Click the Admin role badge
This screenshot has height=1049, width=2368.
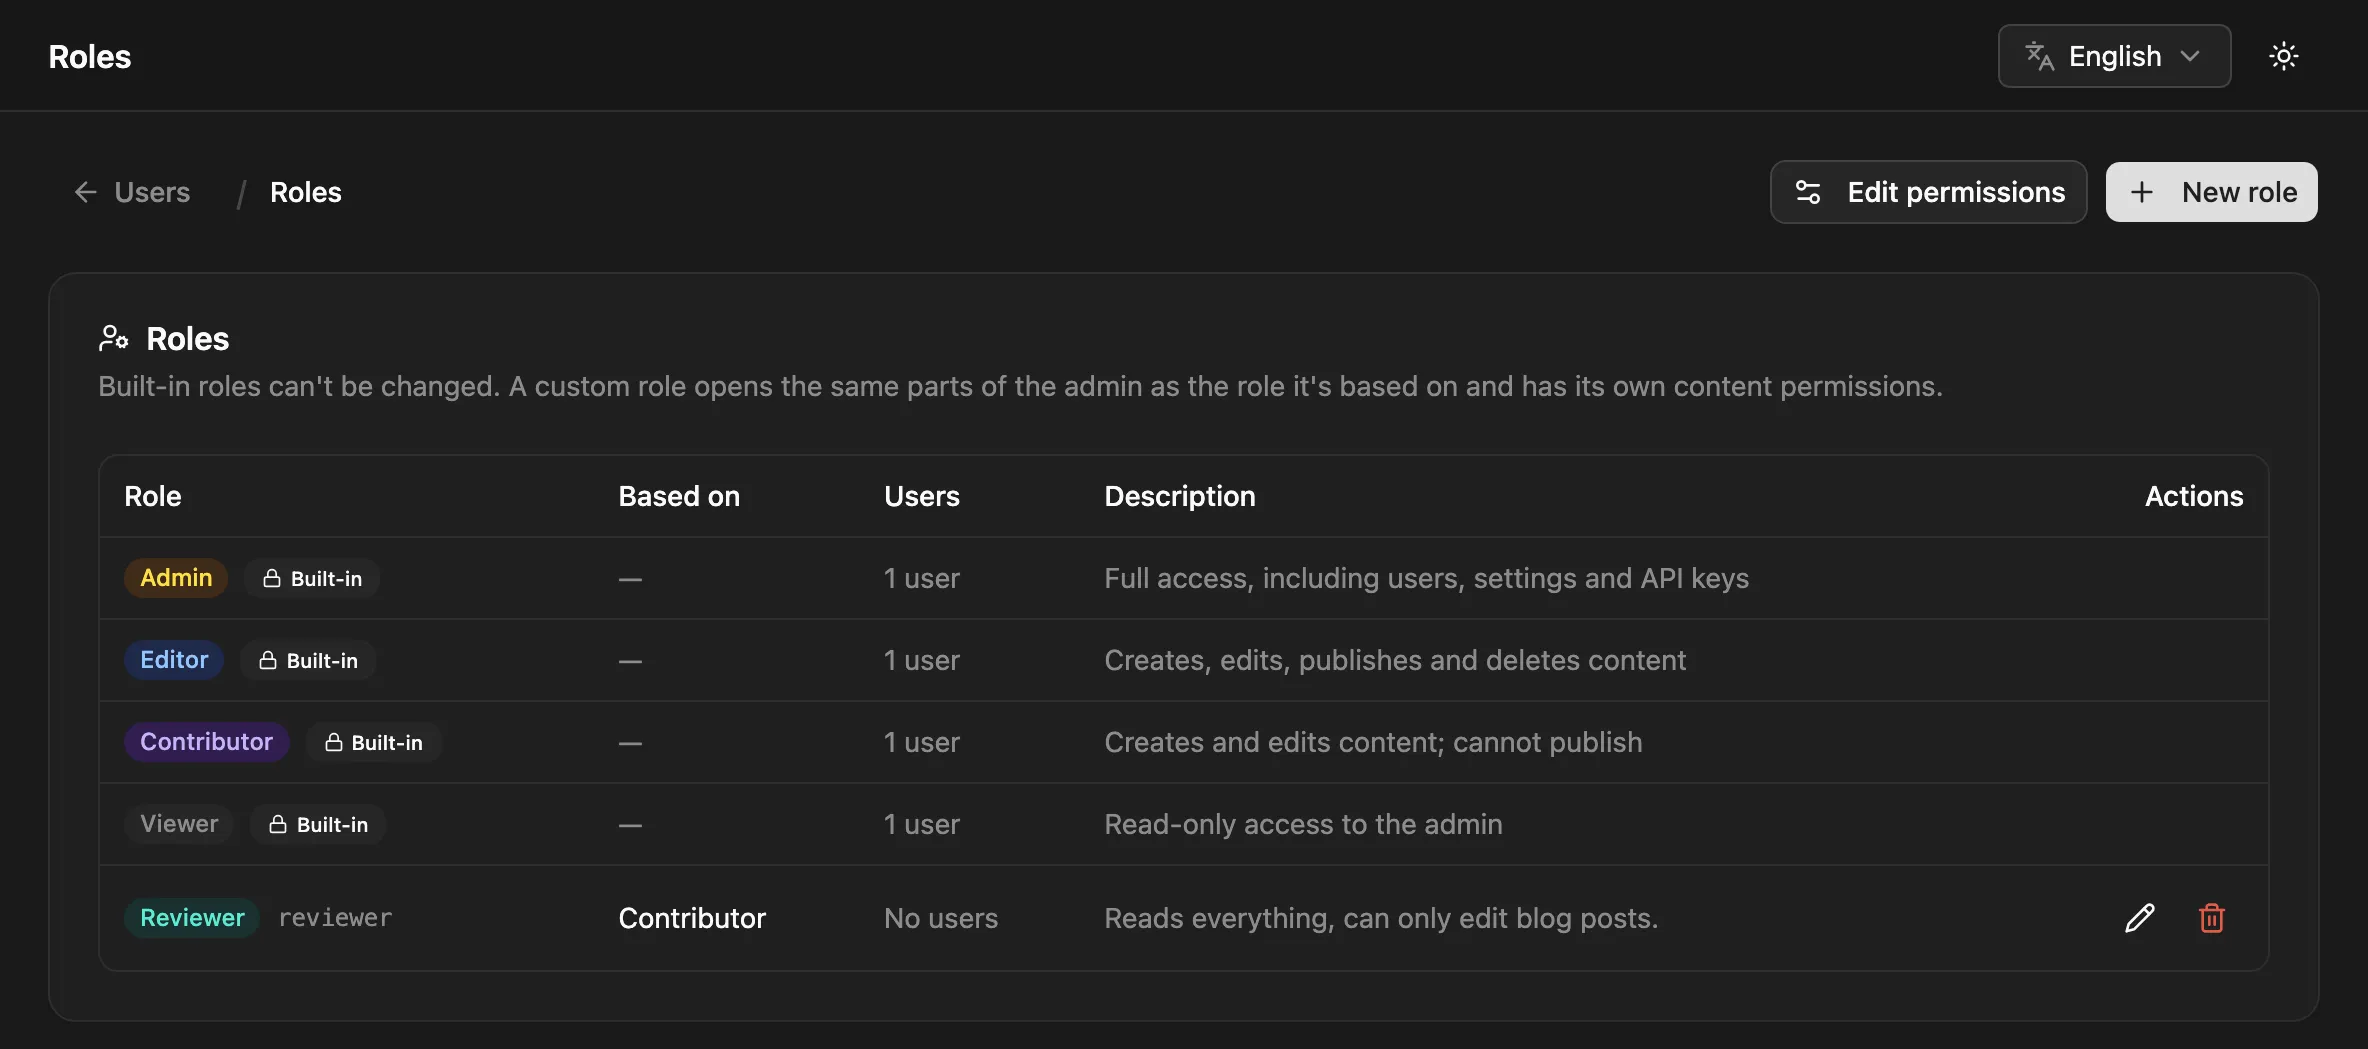pyautogui.click(x=176, y=578)
